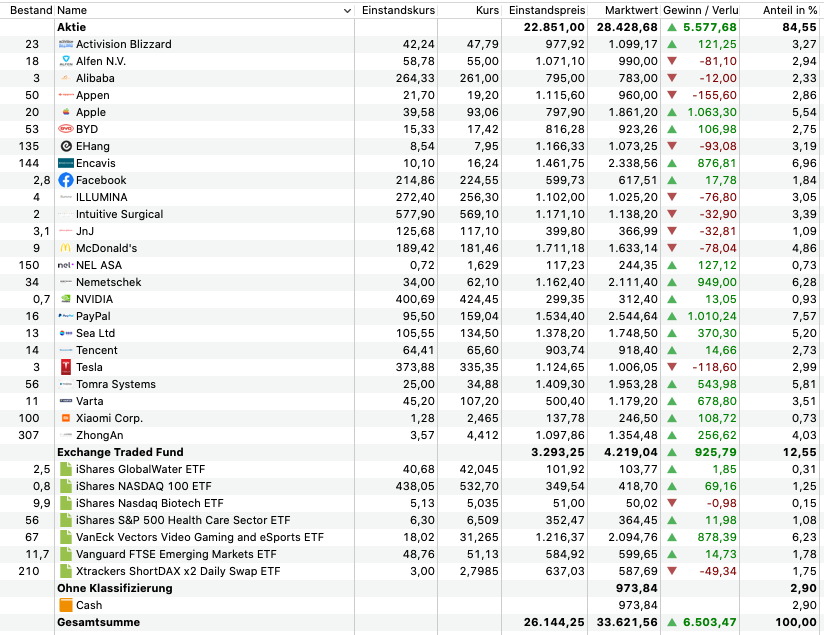The image size is (824, 635).
Task: Click the Alibaba logo icon
Action: pos(66,78)
